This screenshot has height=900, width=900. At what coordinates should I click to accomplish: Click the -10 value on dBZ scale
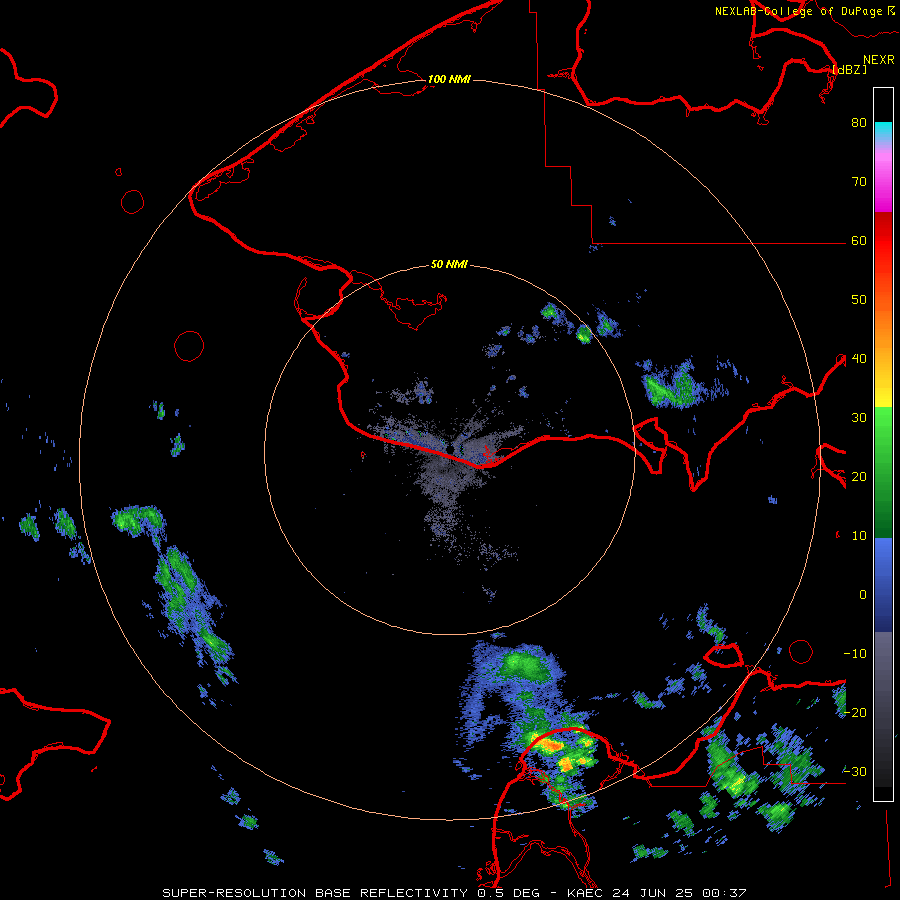[855, 654]
